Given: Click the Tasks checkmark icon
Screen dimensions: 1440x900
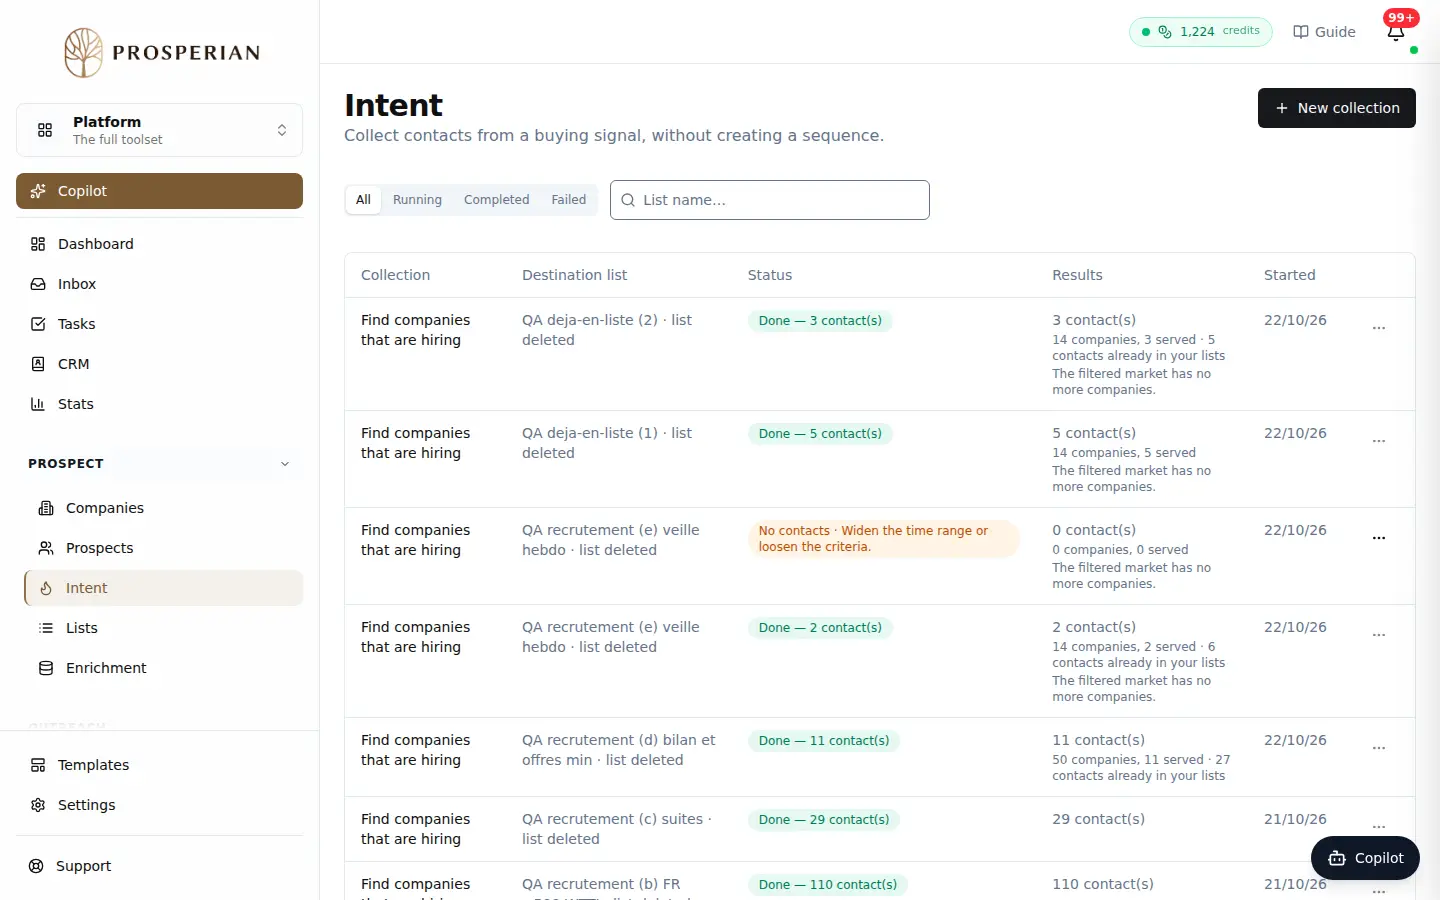Looking at the screenshot, I should [x=38, y=324].
